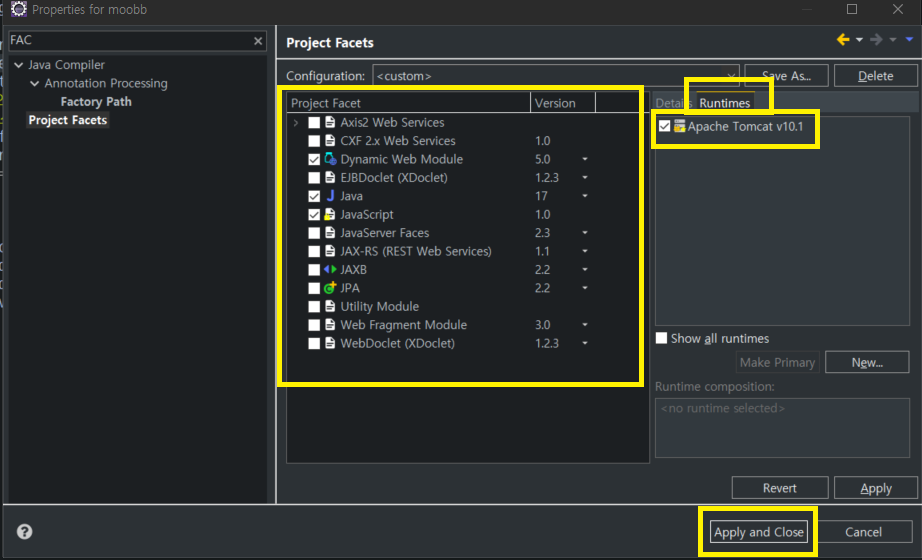This screenshot has height=560, width=922.
Task: Click the yellow back navigation arrow
Action: (843, 39)
